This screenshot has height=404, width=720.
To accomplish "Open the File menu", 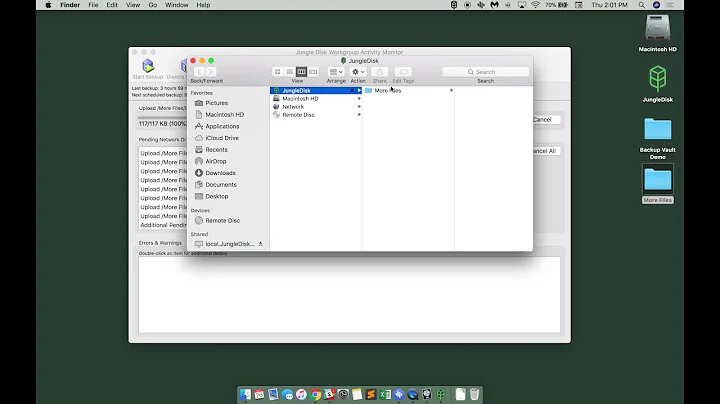I will point(93,5).
